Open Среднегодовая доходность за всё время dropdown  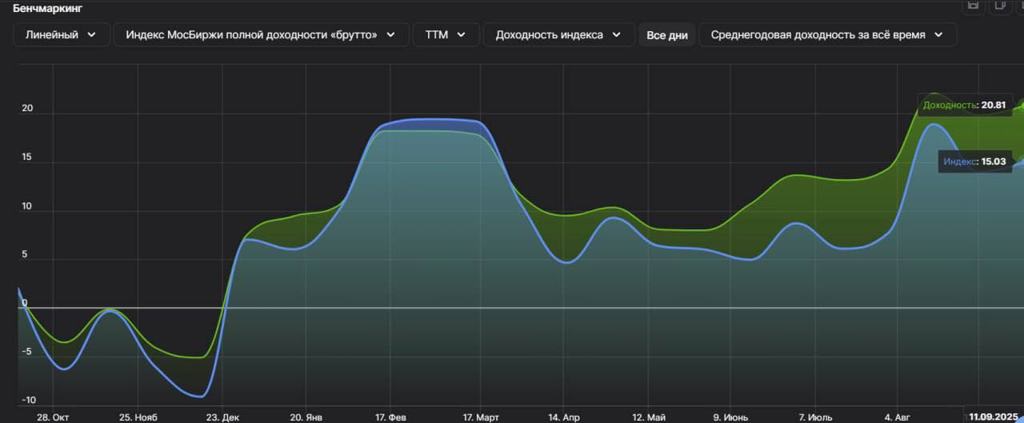(x=827, y=35)
